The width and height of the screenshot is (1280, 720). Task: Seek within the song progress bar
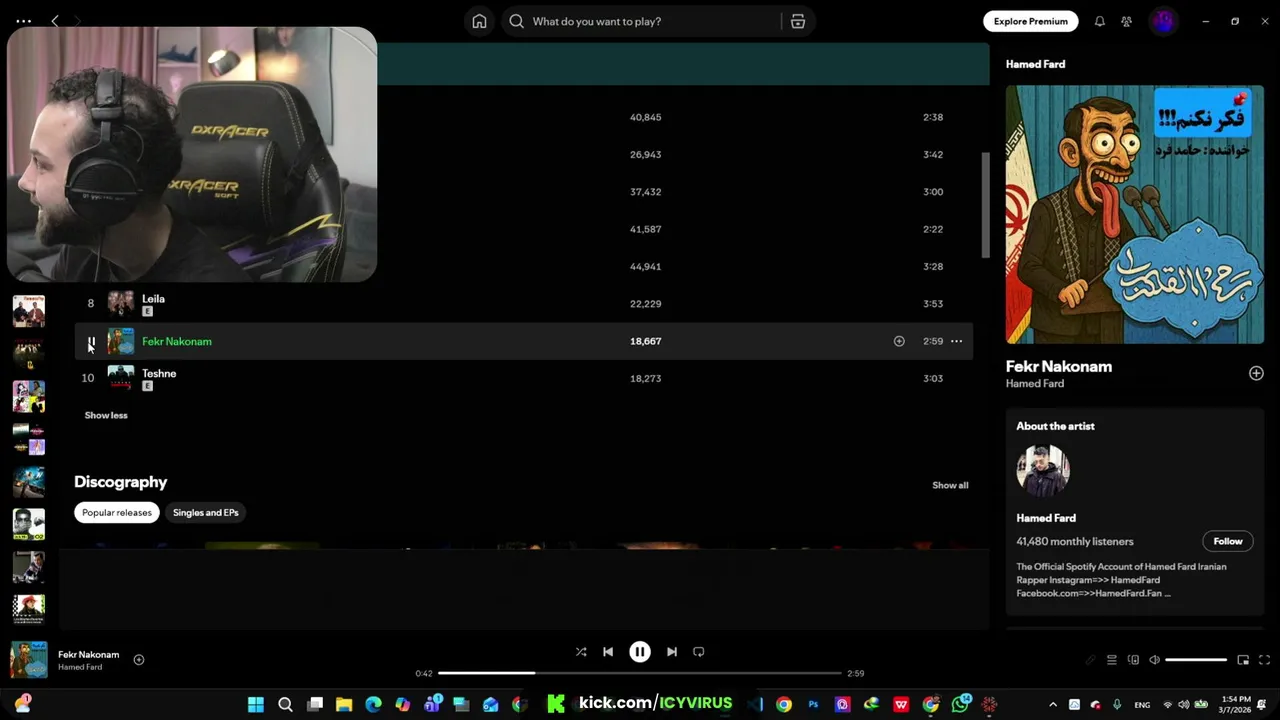click(640, 673)
